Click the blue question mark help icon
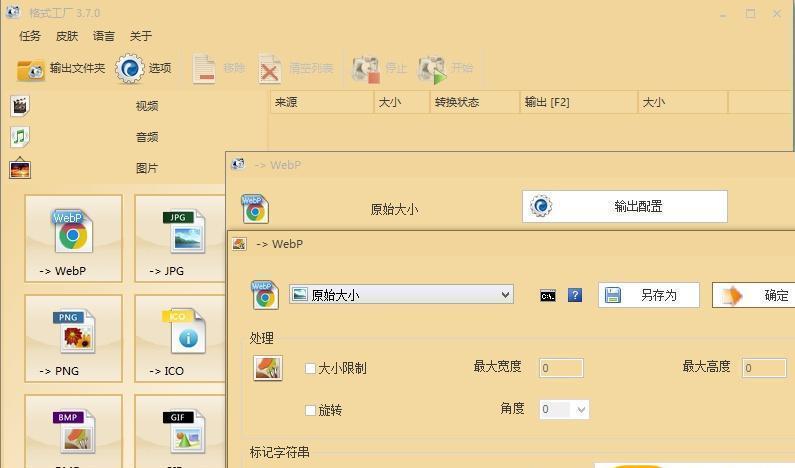795x468 pixels. [575, 295]
